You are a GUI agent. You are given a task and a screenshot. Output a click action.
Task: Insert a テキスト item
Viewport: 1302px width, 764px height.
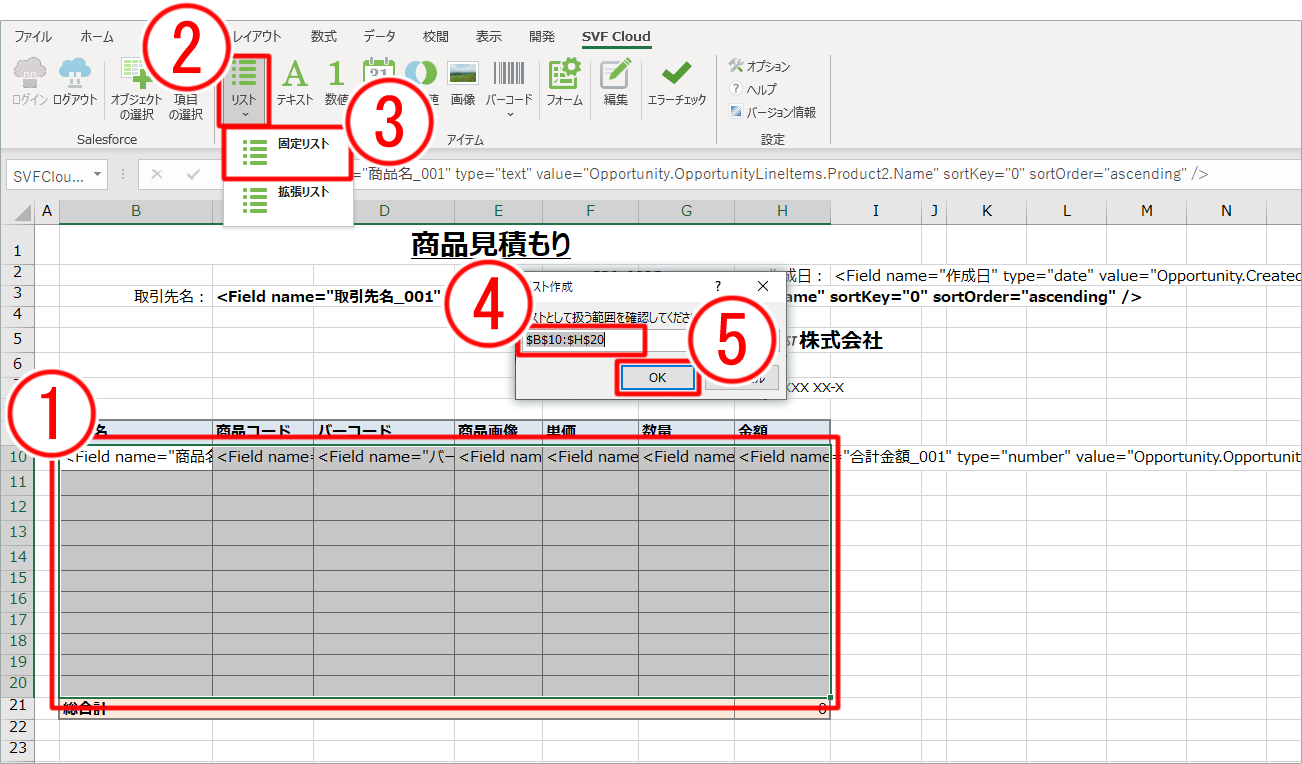click(294, 82)
